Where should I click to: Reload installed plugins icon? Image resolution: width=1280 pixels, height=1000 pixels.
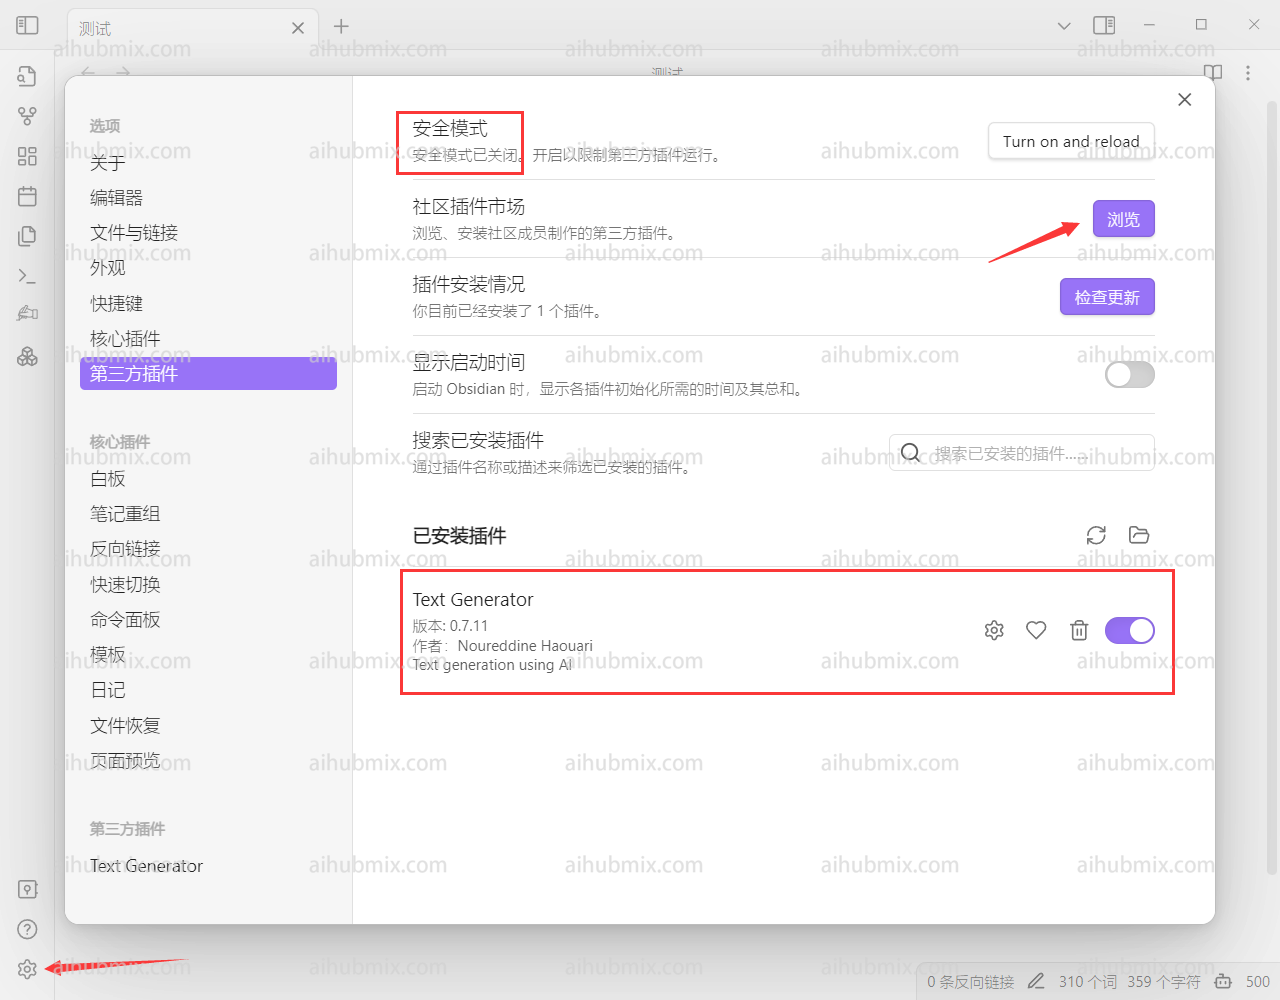point(1096,535)
